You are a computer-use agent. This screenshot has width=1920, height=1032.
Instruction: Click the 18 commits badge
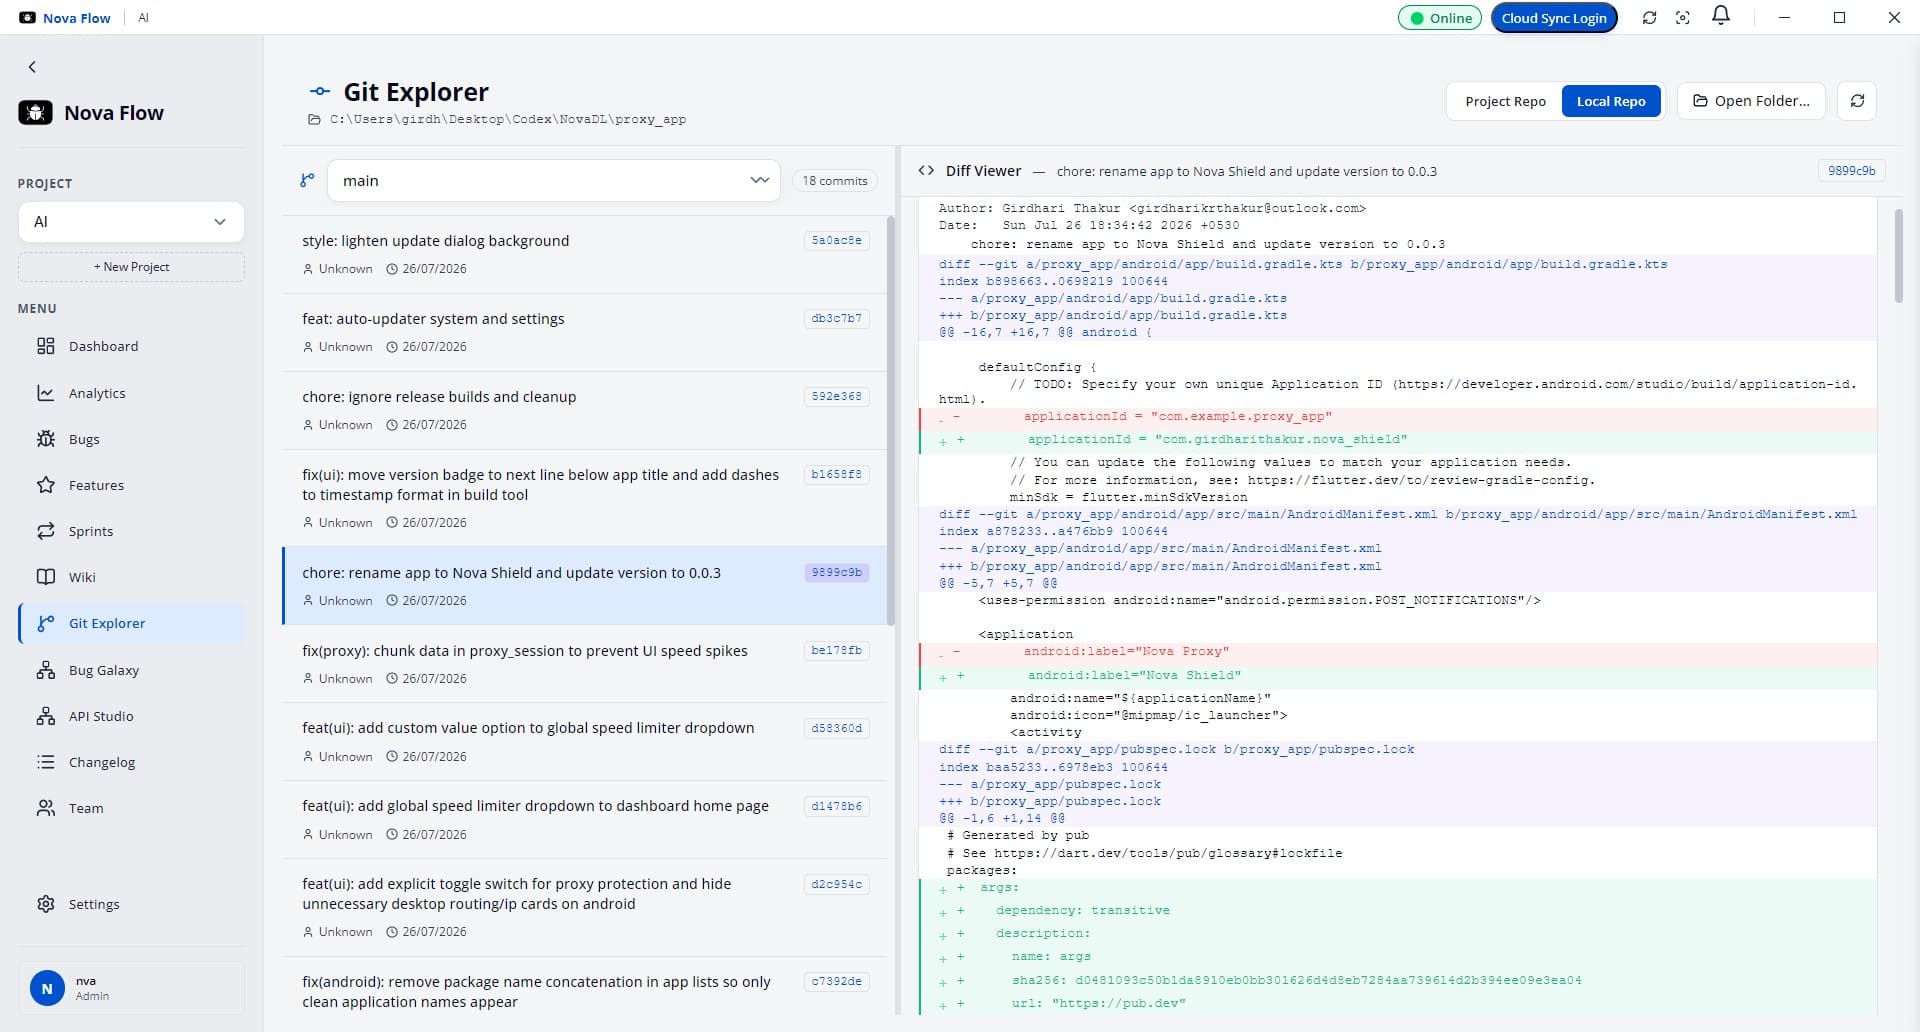pos(835,181)
